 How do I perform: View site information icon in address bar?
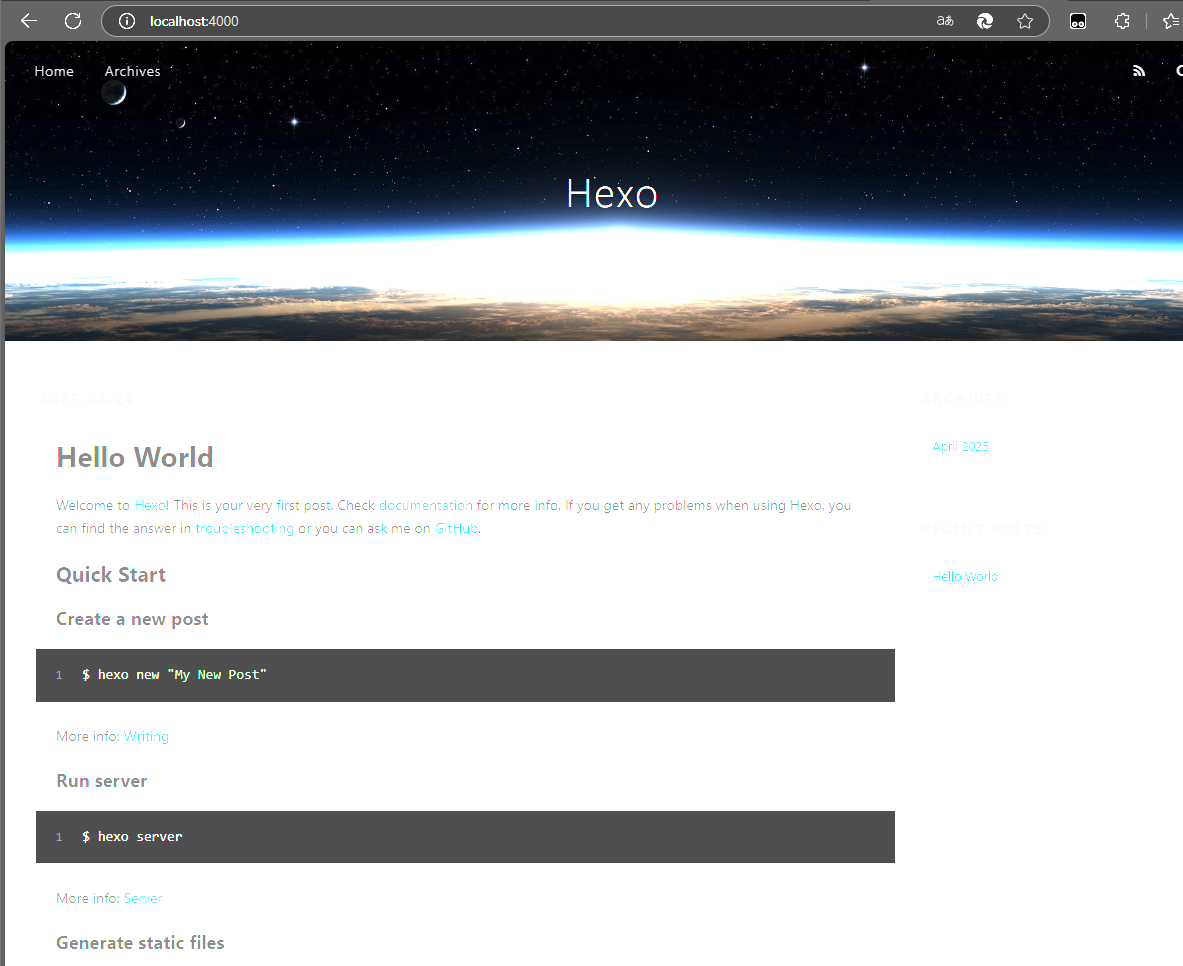coord(126,21)
